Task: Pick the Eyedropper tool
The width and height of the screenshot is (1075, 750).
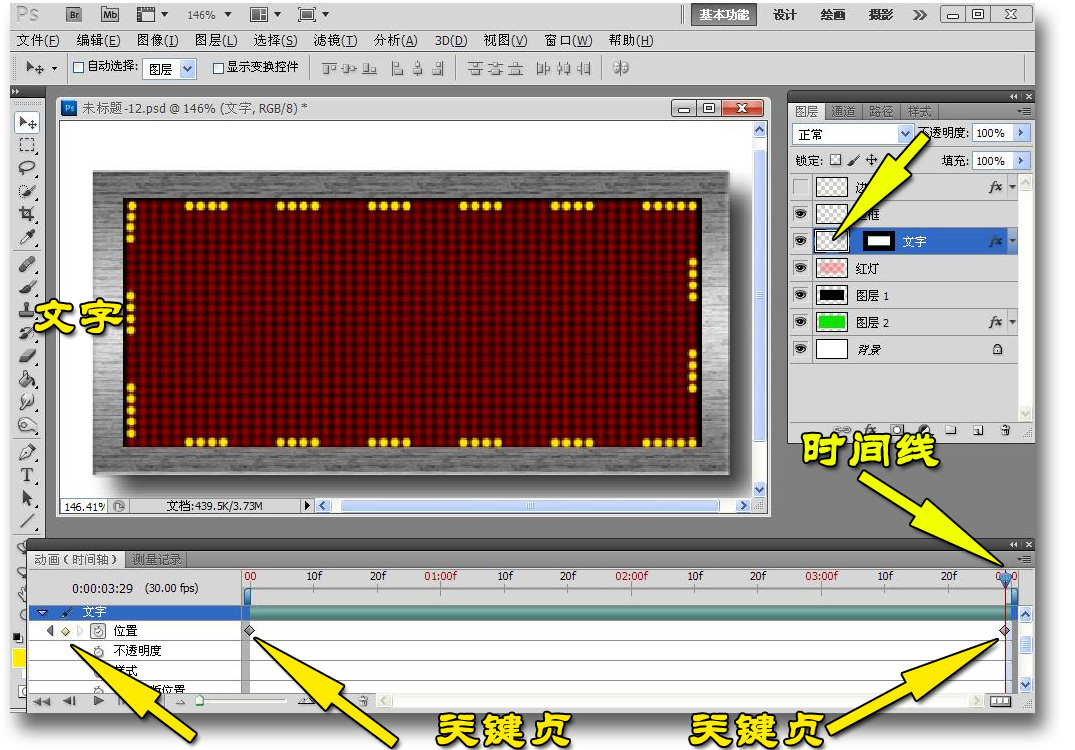Action: [x=27, y=237]
